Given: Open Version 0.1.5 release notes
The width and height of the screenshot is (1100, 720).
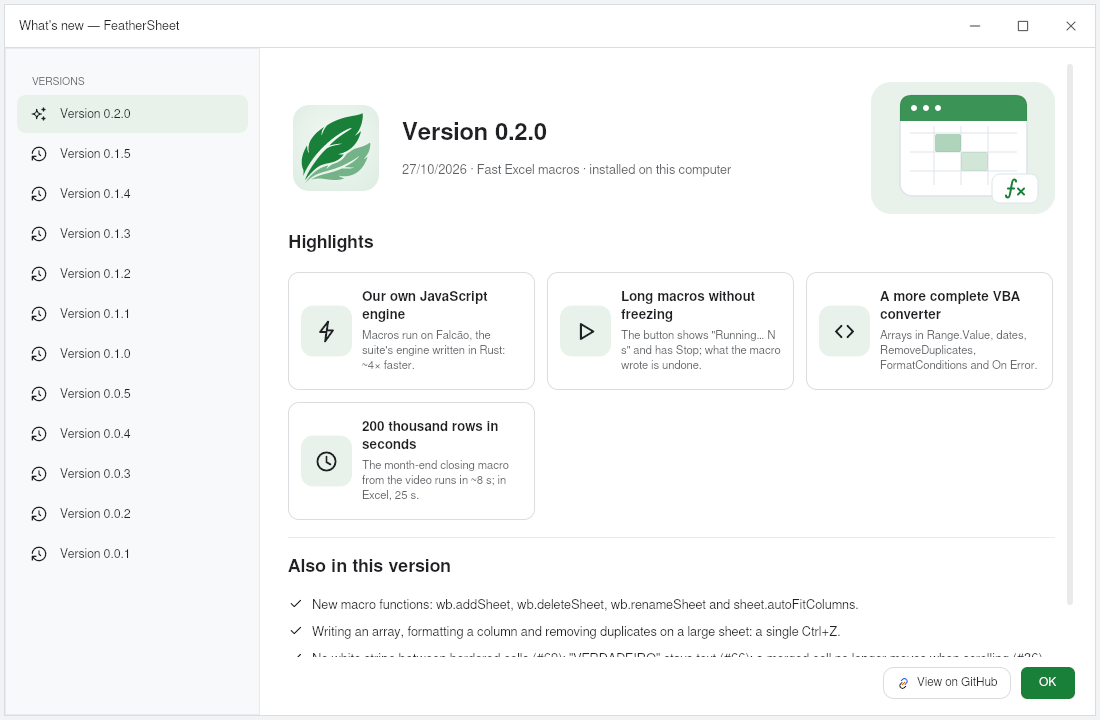Looking at the screenshot, I should click(x=132, y=154).
